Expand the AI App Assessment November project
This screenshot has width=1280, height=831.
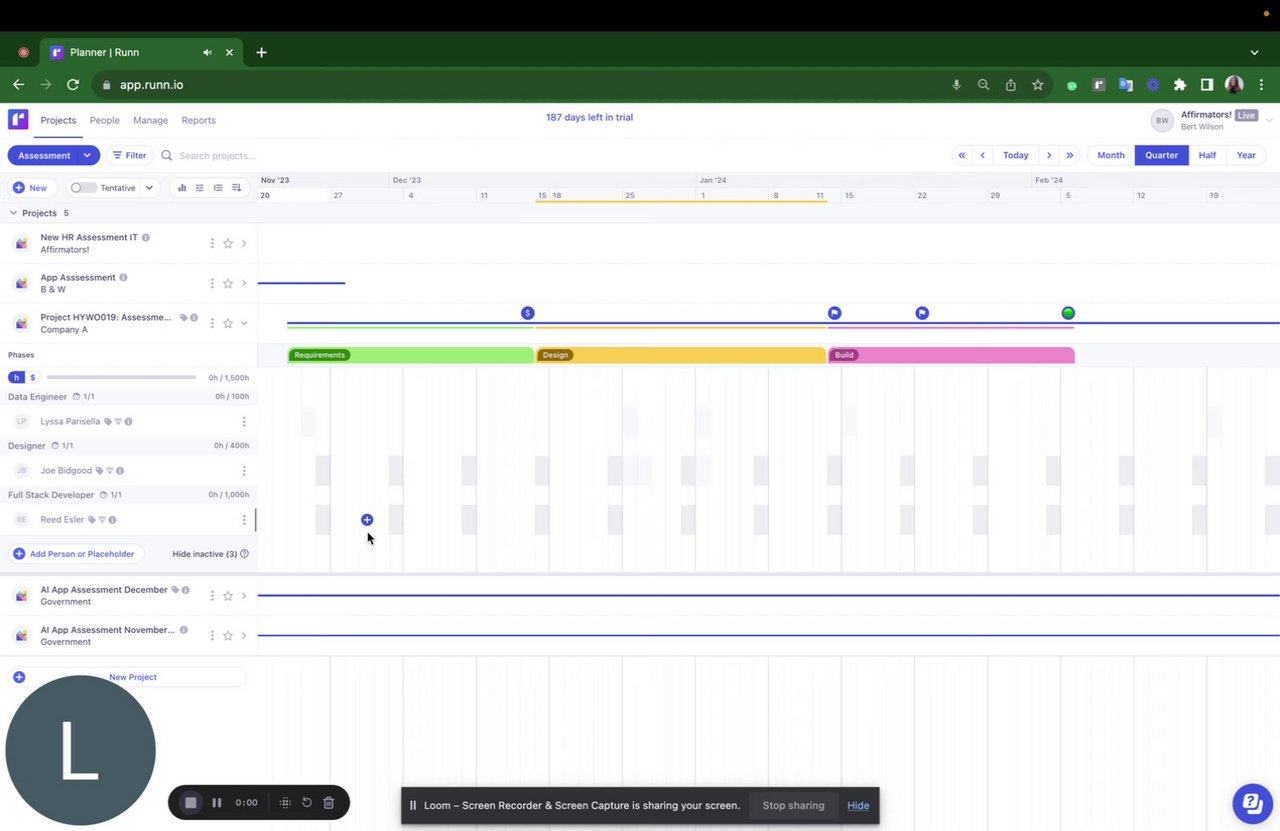[244, 636]
